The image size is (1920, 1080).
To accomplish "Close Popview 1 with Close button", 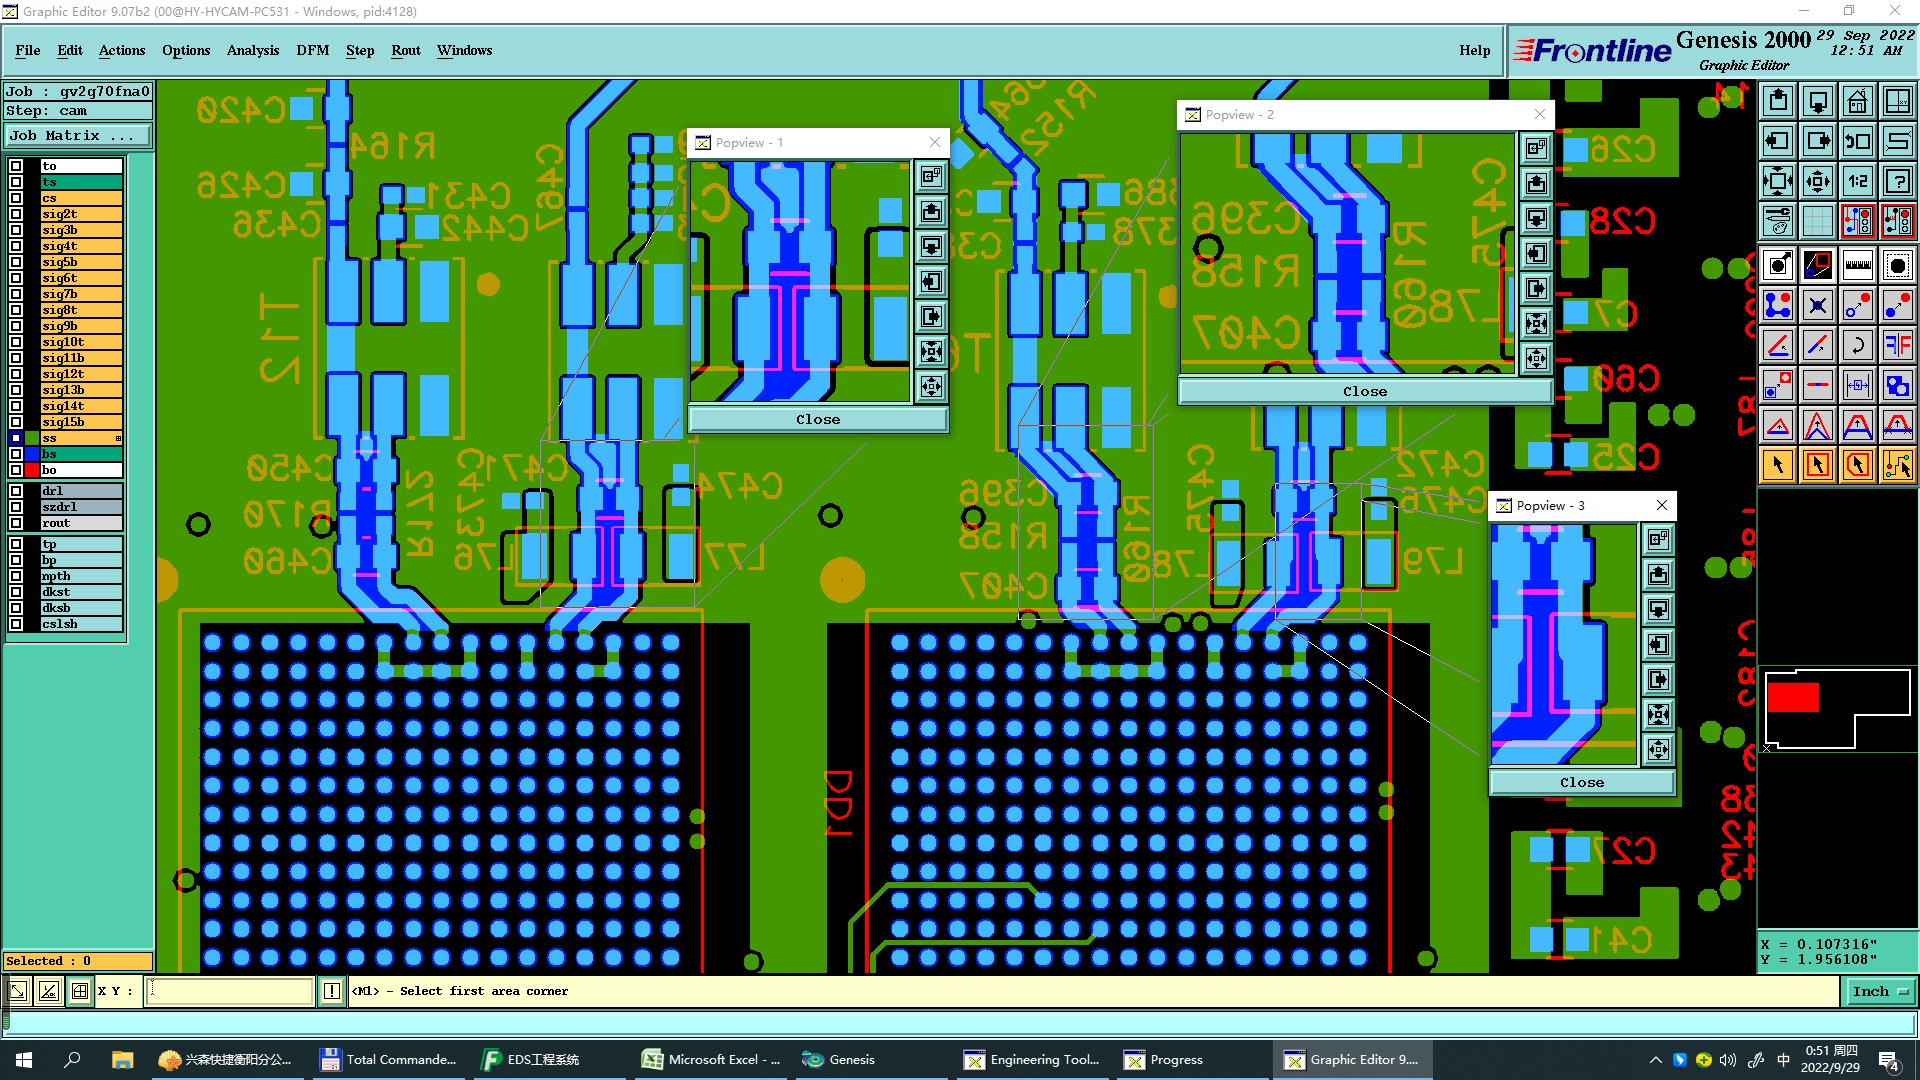I will click(x=817, y=419).
